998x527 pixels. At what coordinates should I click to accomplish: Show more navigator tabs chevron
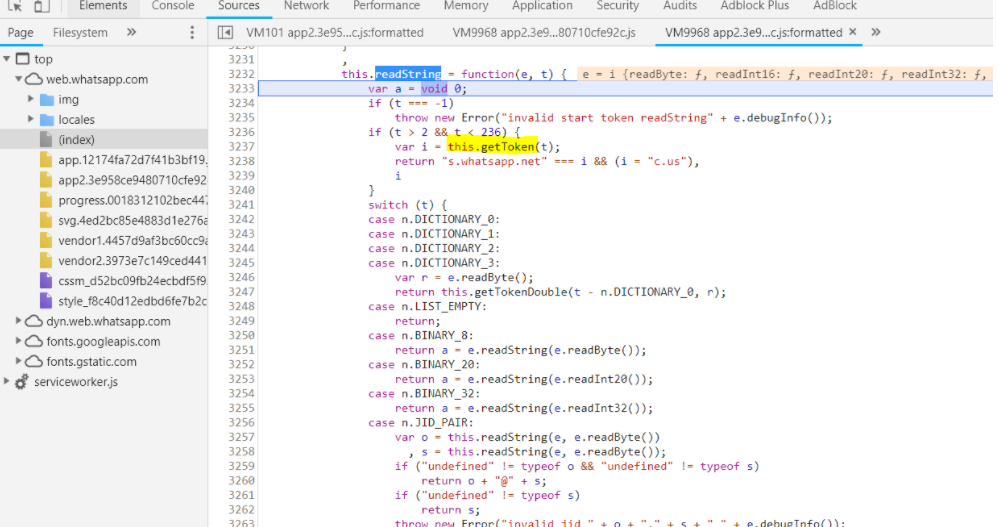pos(131,32)
